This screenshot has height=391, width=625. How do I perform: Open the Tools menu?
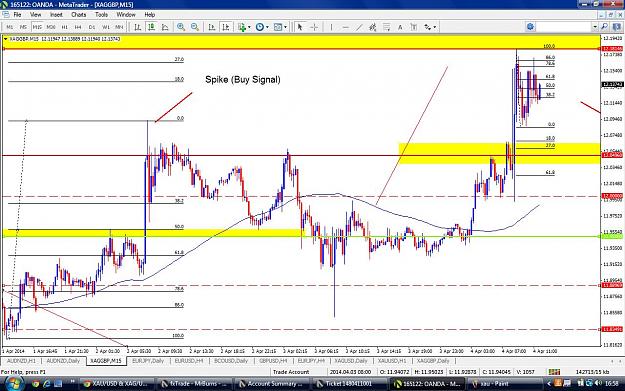coord(101,14)
